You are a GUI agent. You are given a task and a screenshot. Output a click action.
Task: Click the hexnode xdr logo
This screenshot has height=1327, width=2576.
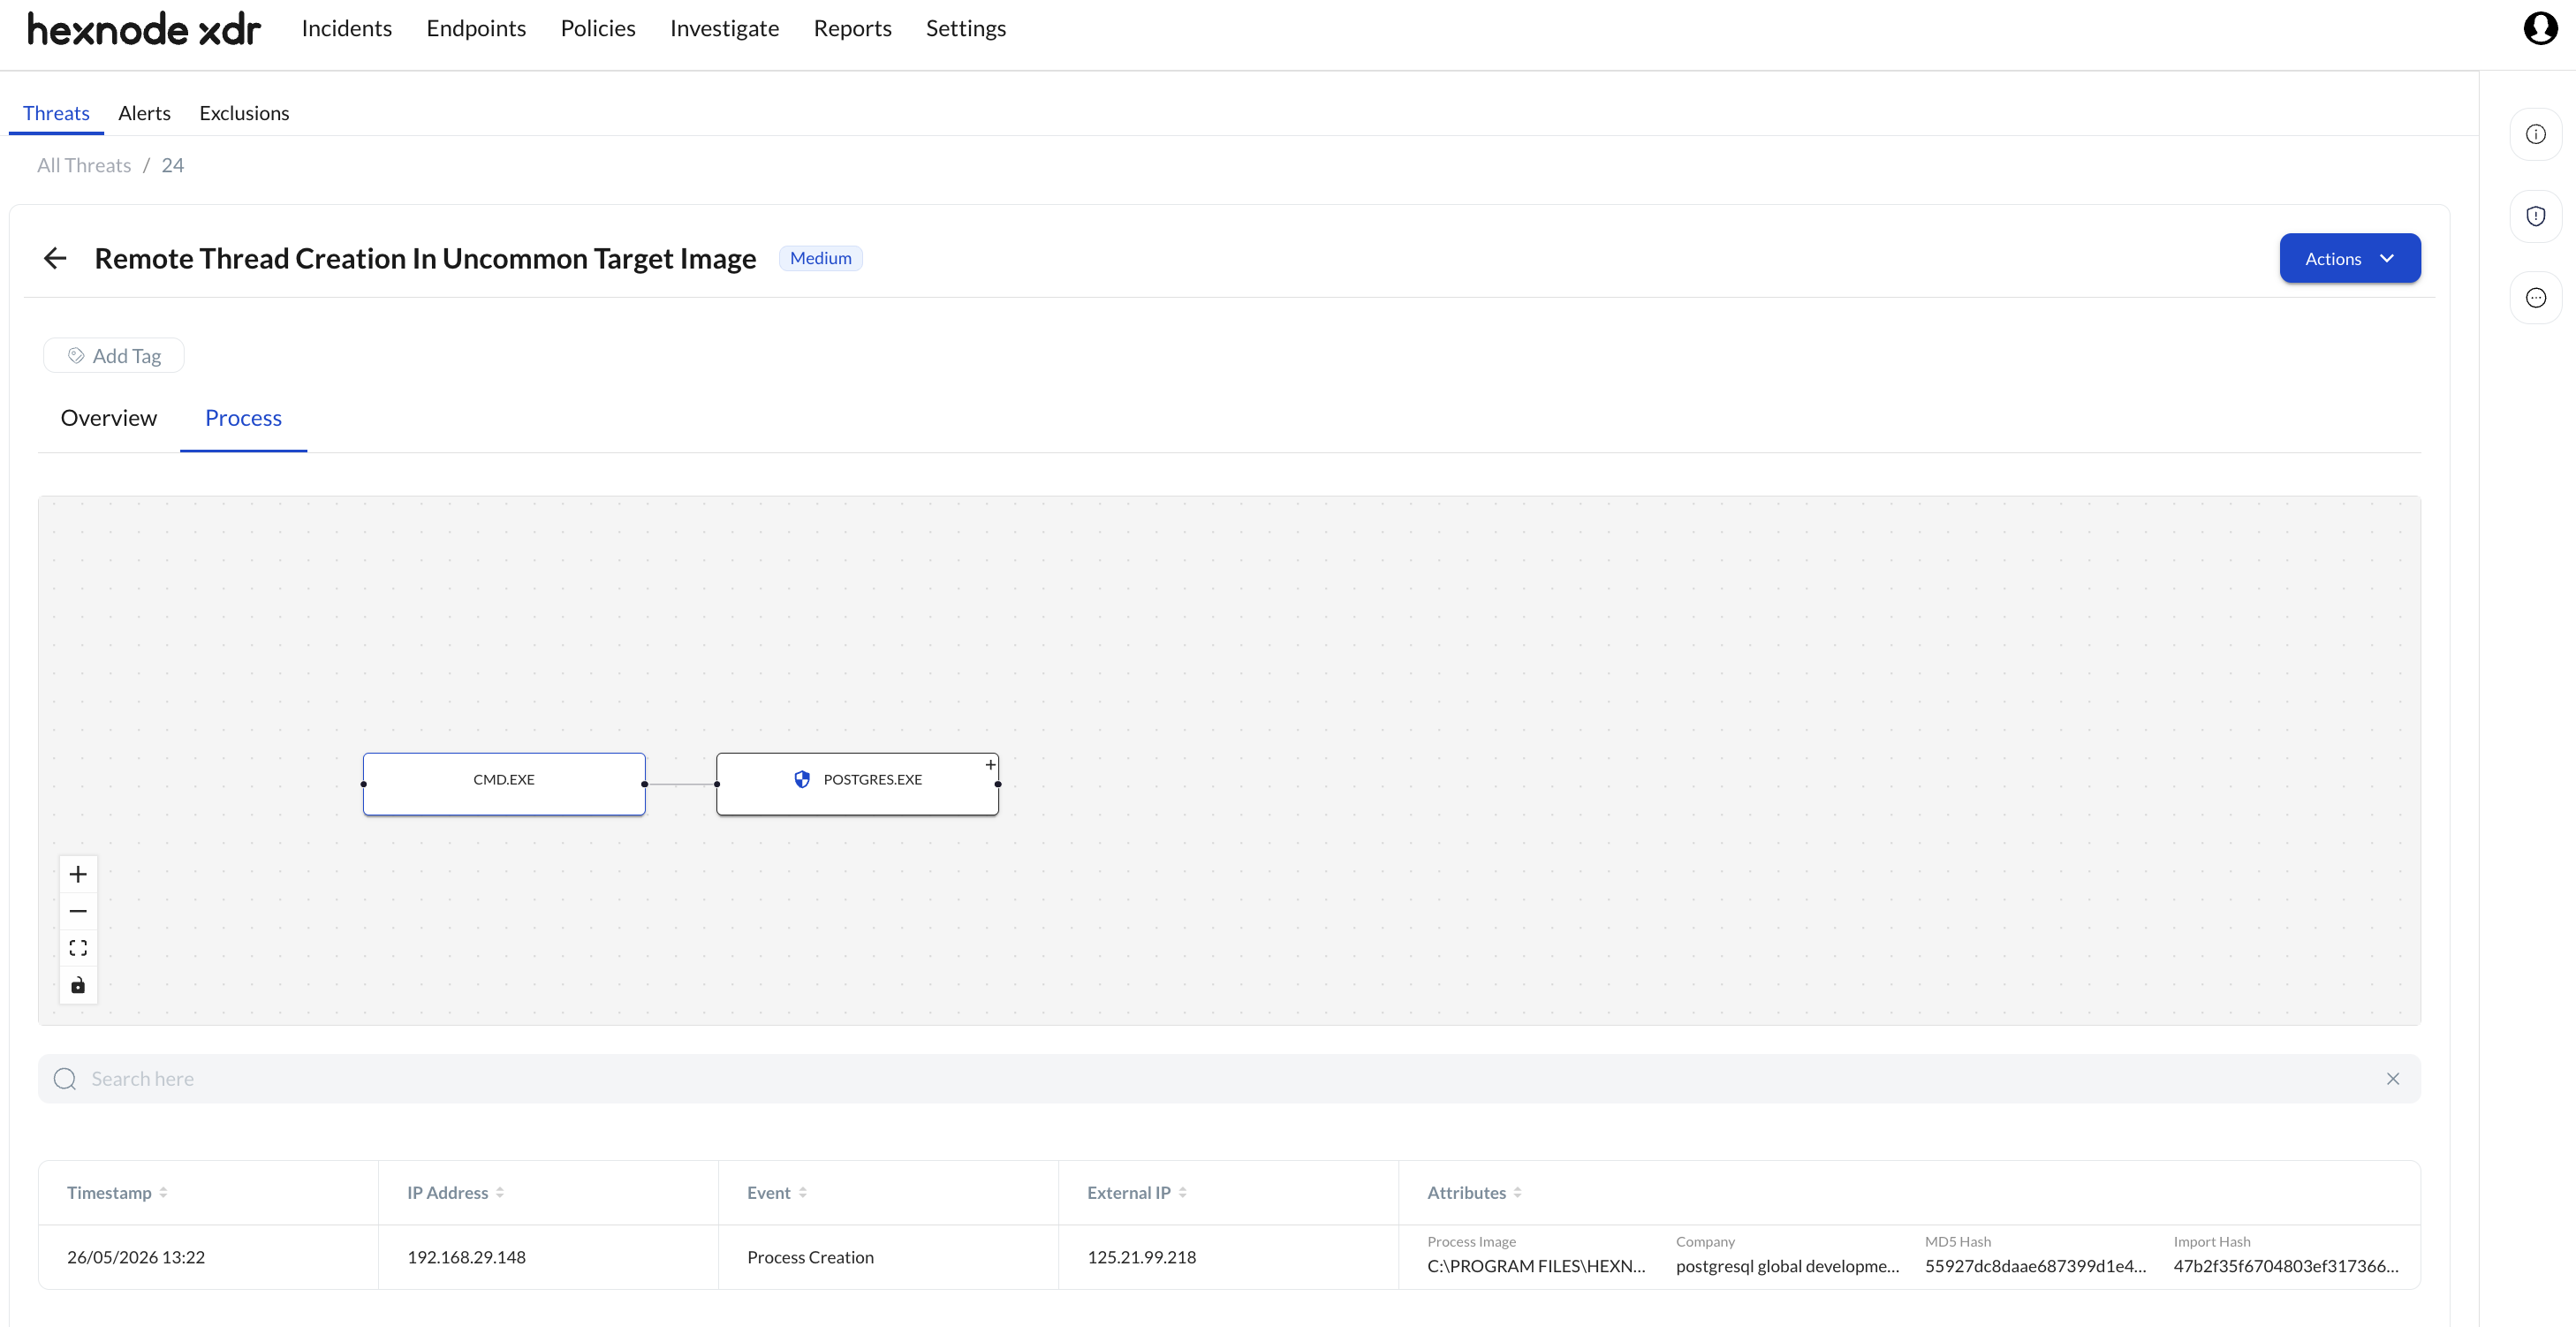144,29
